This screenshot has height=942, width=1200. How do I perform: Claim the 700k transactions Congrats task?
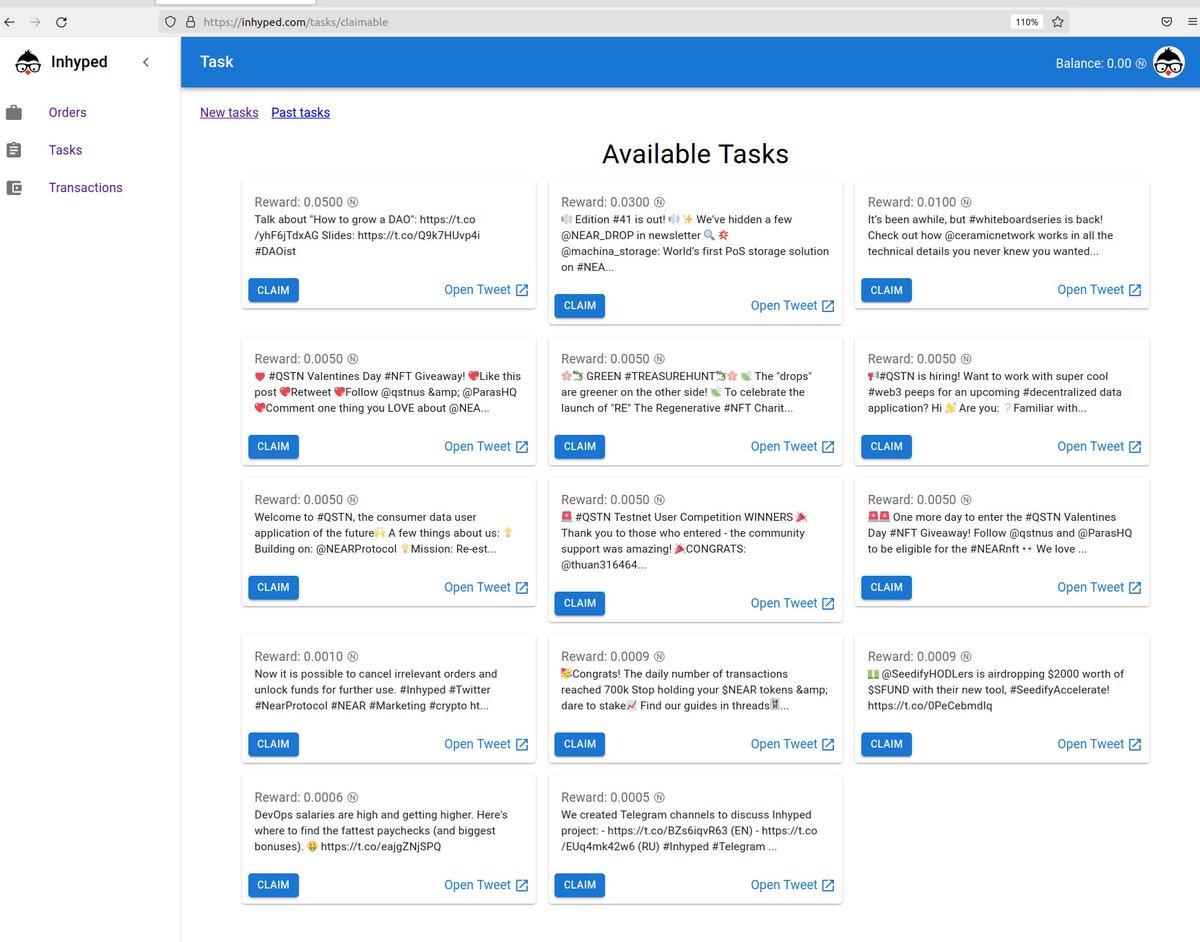tap(580, 744)
